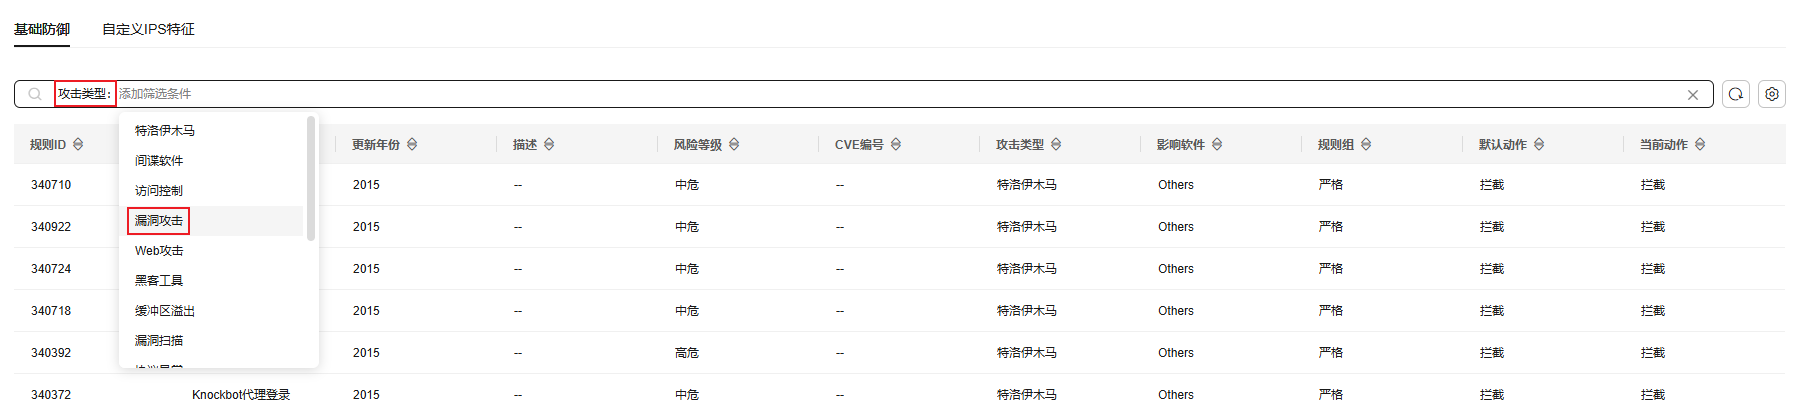The height and width of the screenshot is (414, 1795).
Task: Pick Web攻击 option in dropdown
Action: point(159,251)
